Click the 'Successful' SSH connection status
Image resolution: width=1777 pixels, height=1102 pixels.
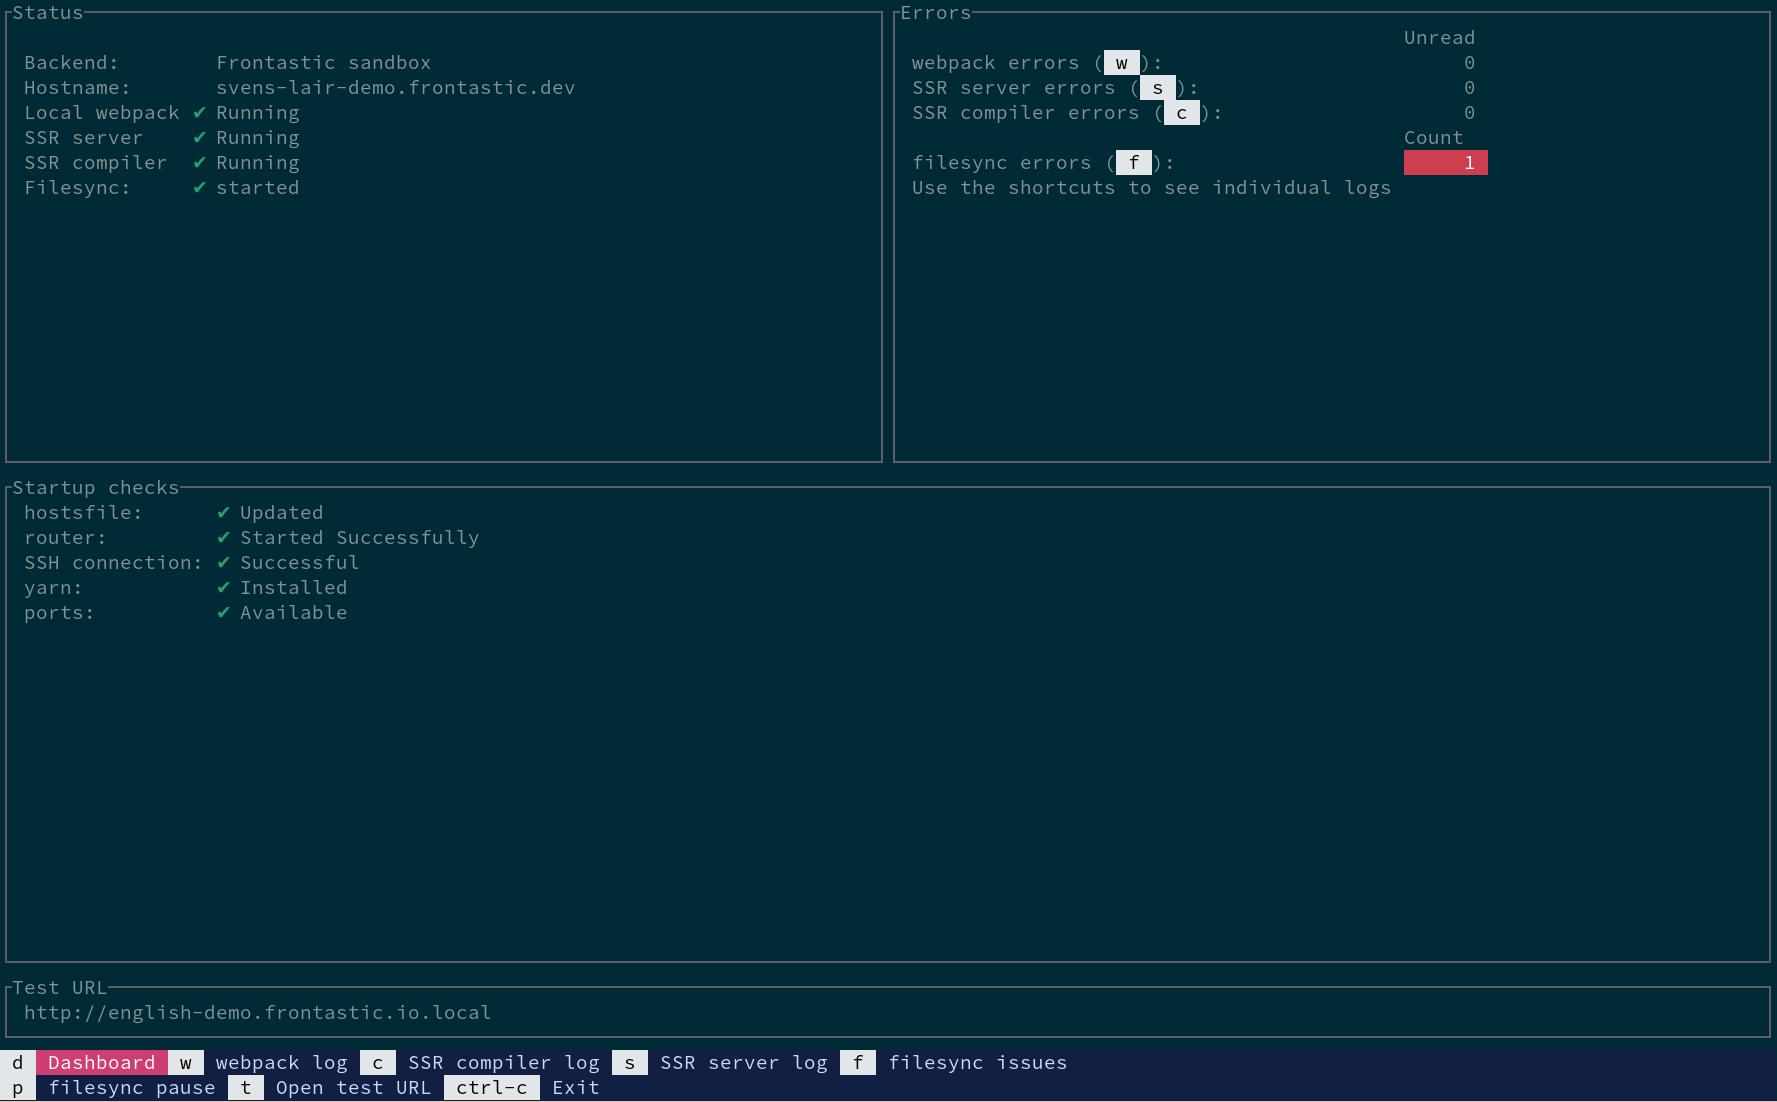tap(300, 562)
